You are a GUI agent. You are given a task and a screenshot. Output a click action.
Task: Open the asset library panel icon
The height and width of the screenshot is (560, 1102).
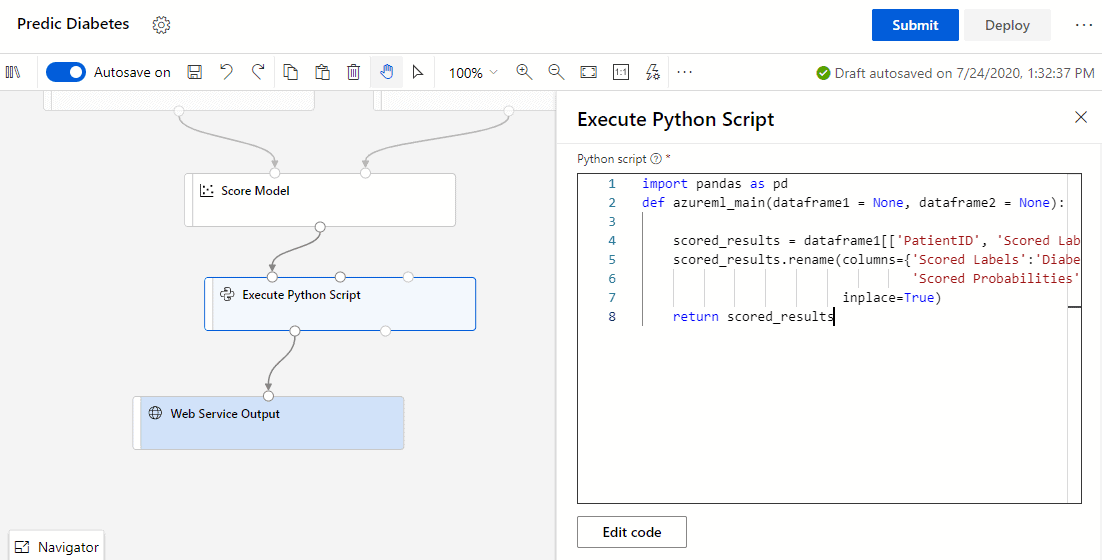(13, 72)
